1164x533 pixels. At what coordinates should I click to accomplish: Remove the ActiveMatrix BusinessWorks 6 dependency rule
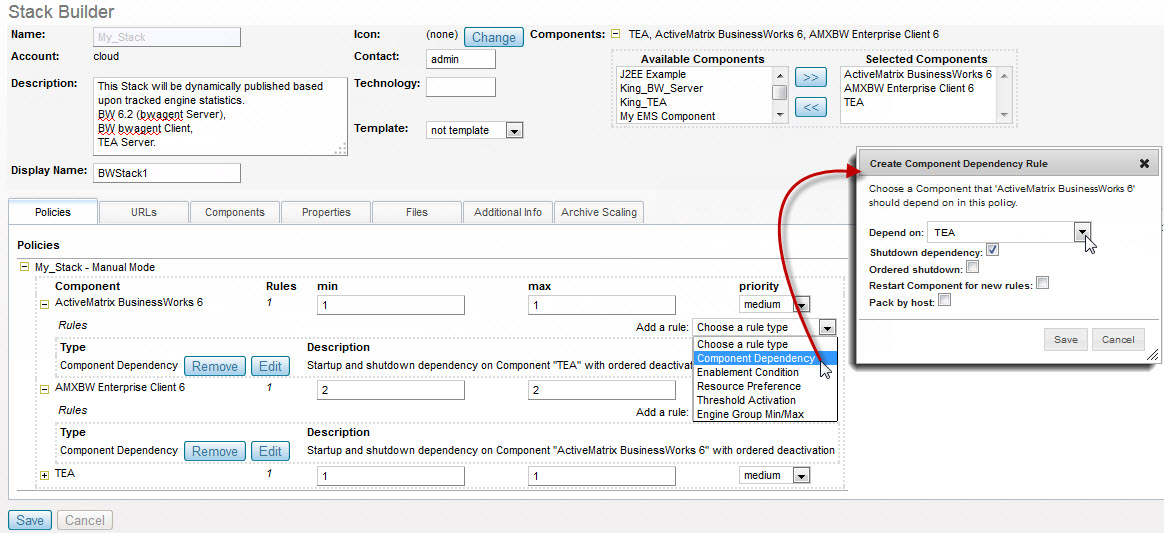(x=214, y=366)
